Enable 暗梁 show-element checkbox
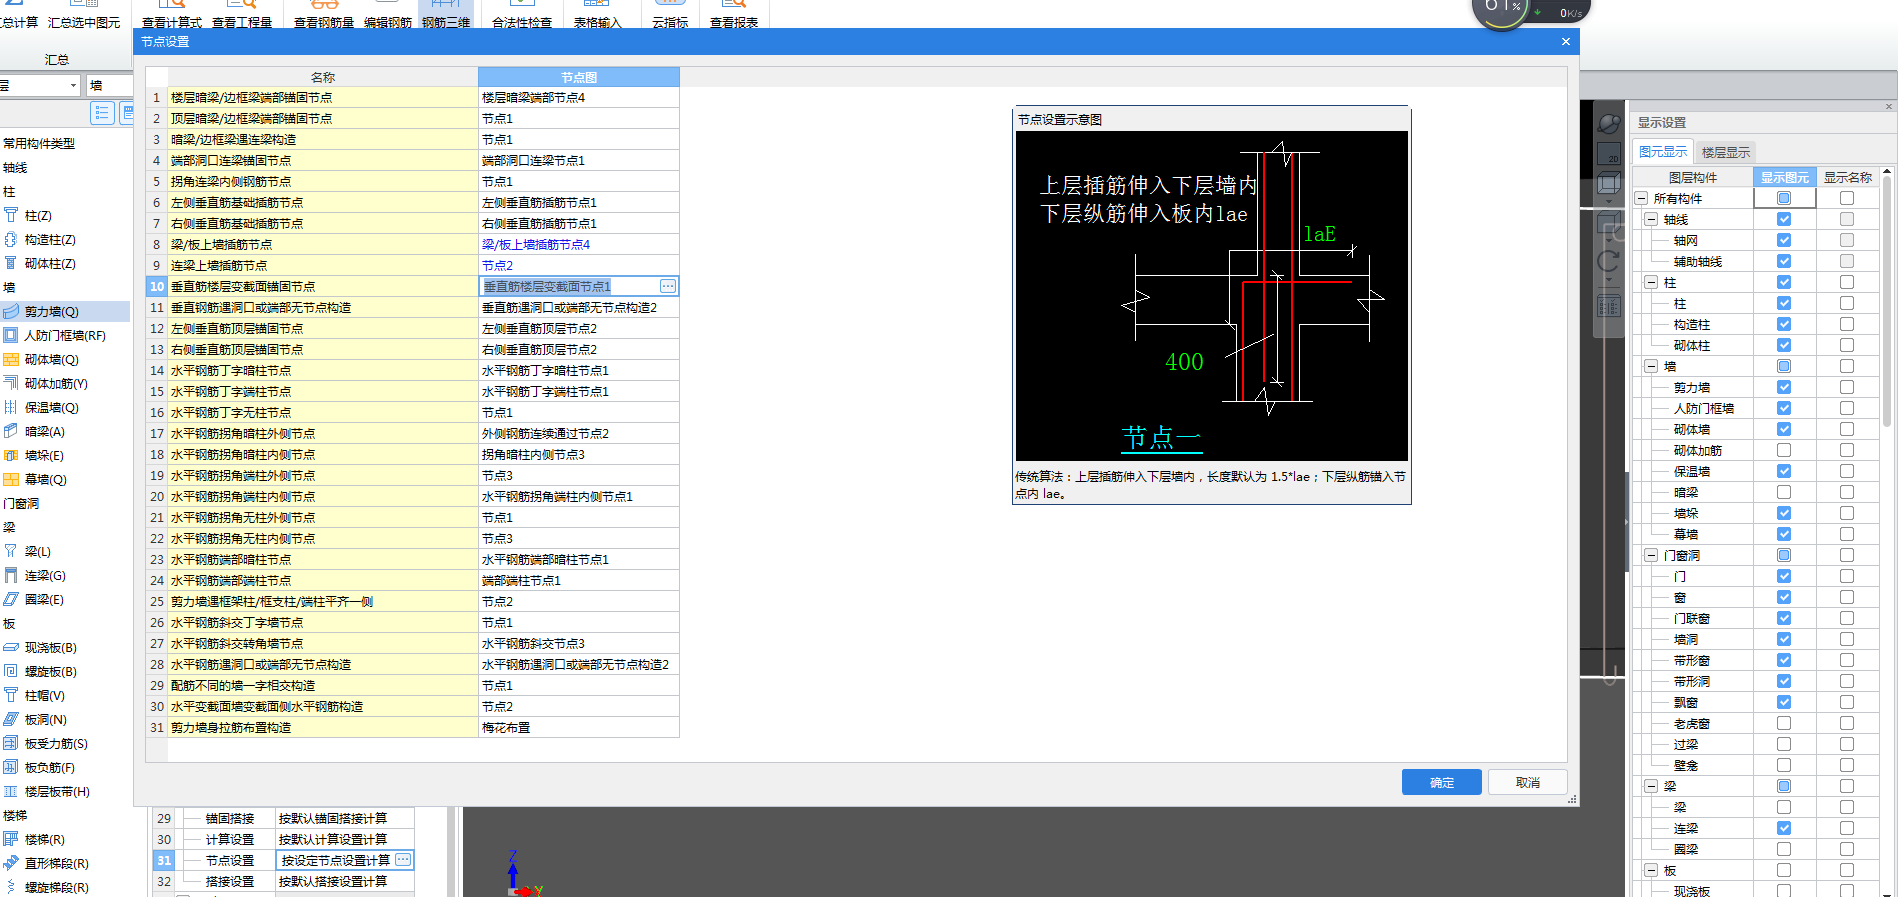This screenshot has width=1898, height=897. pyautogui.click(x=1784, y=492)
